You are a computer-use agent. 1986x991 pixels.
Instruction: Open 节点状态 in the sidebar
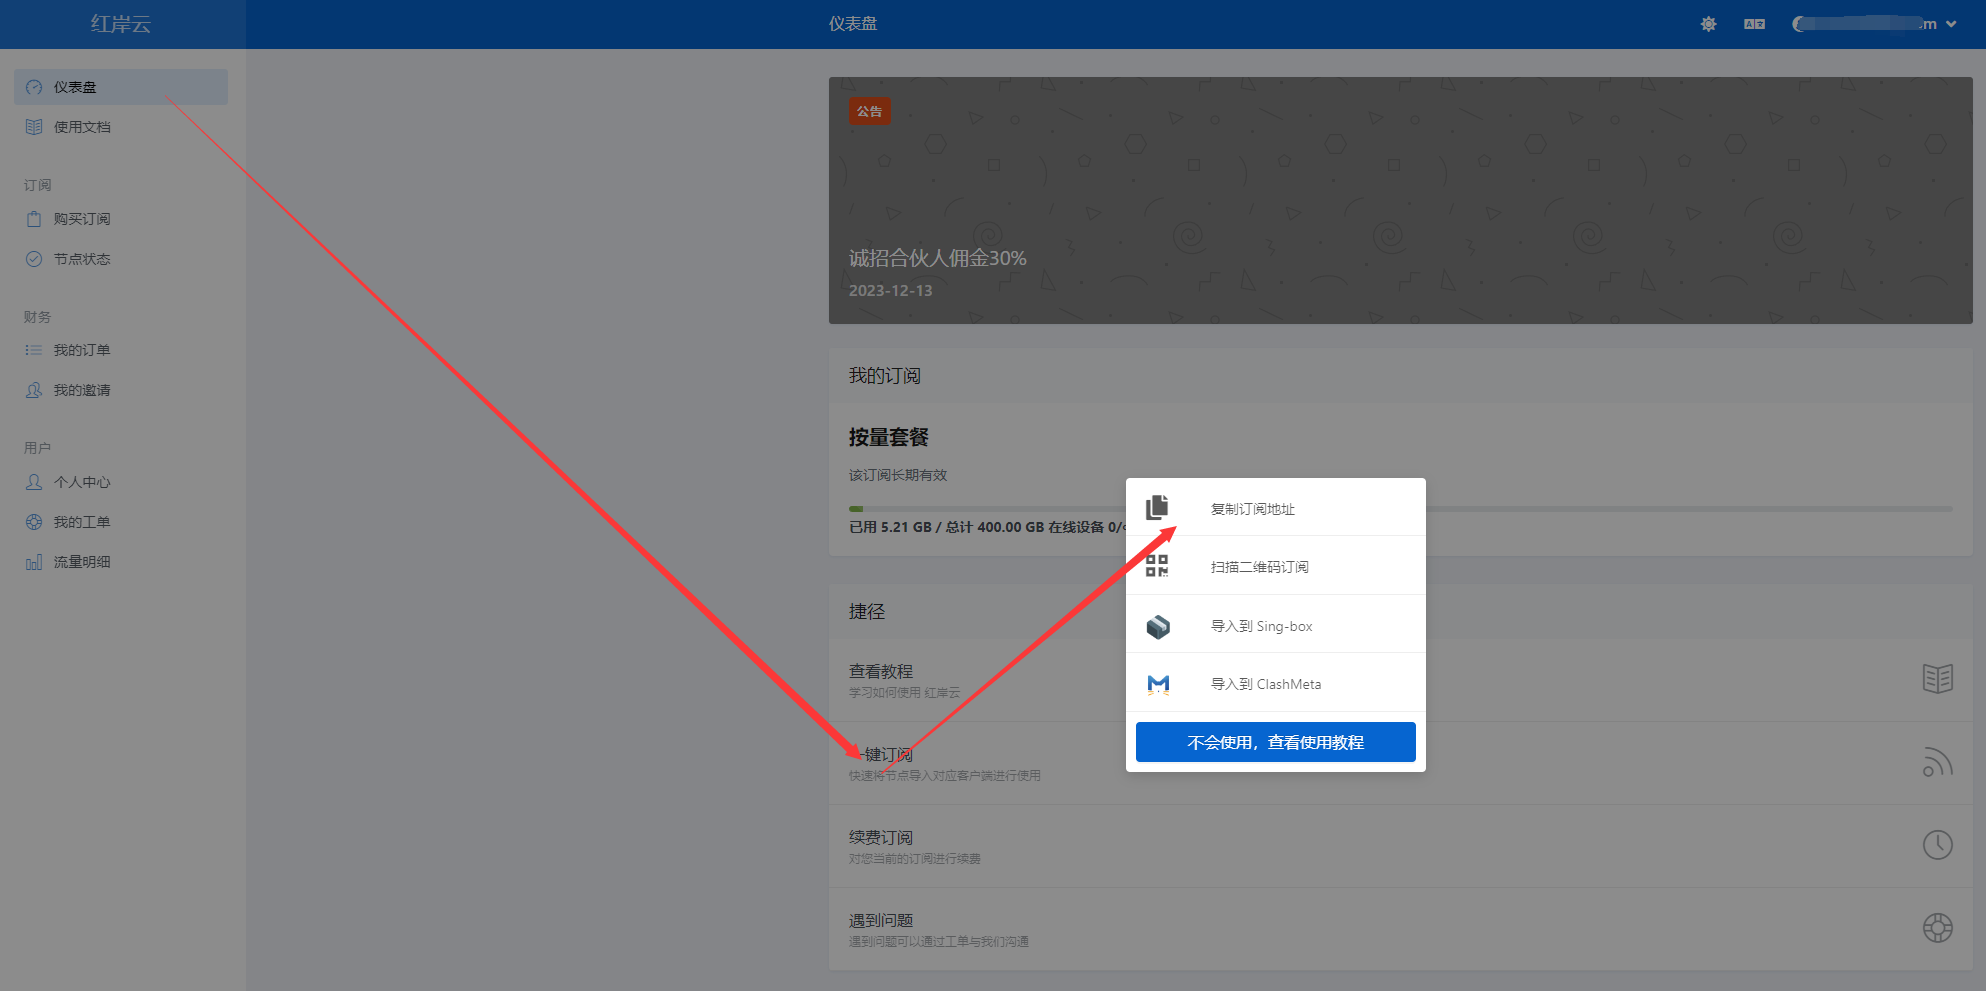click(x=82, y=259)
